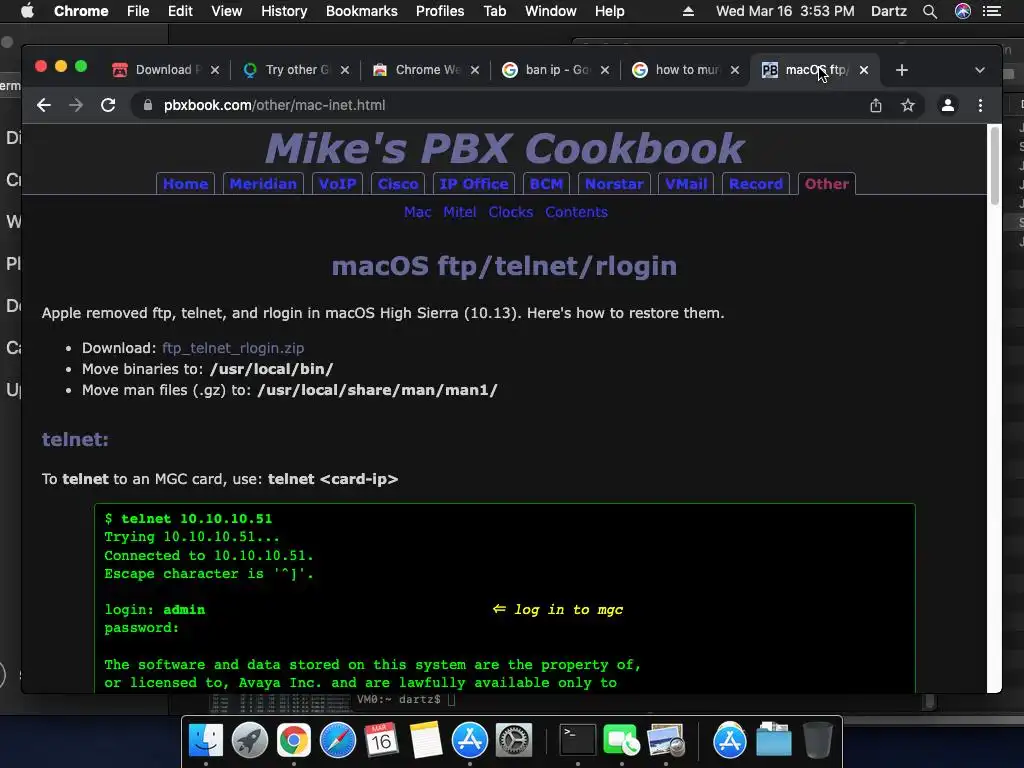Open the Chrome profile avatar button
1024x768 pixels.
pyautogui.click(x=948, y=105)
